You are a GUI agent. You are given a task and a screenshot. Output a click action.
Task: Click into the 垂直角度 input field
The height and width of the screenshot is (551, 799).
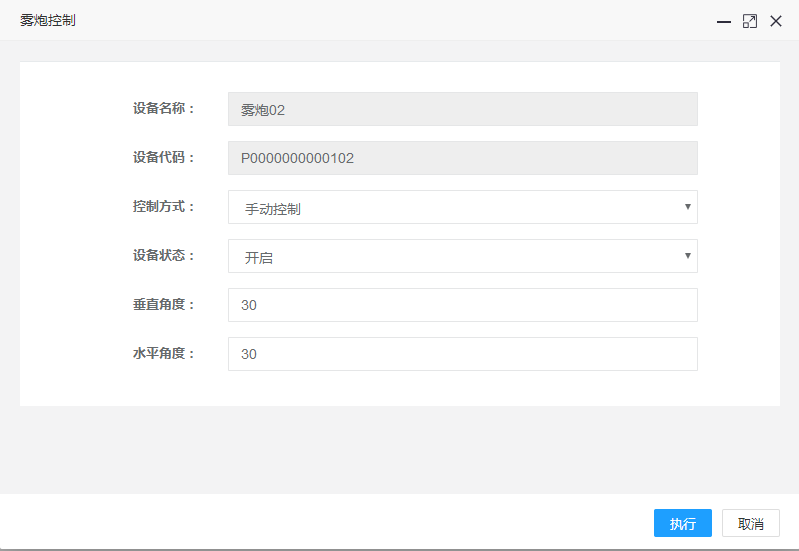click(x=463, y=305)
